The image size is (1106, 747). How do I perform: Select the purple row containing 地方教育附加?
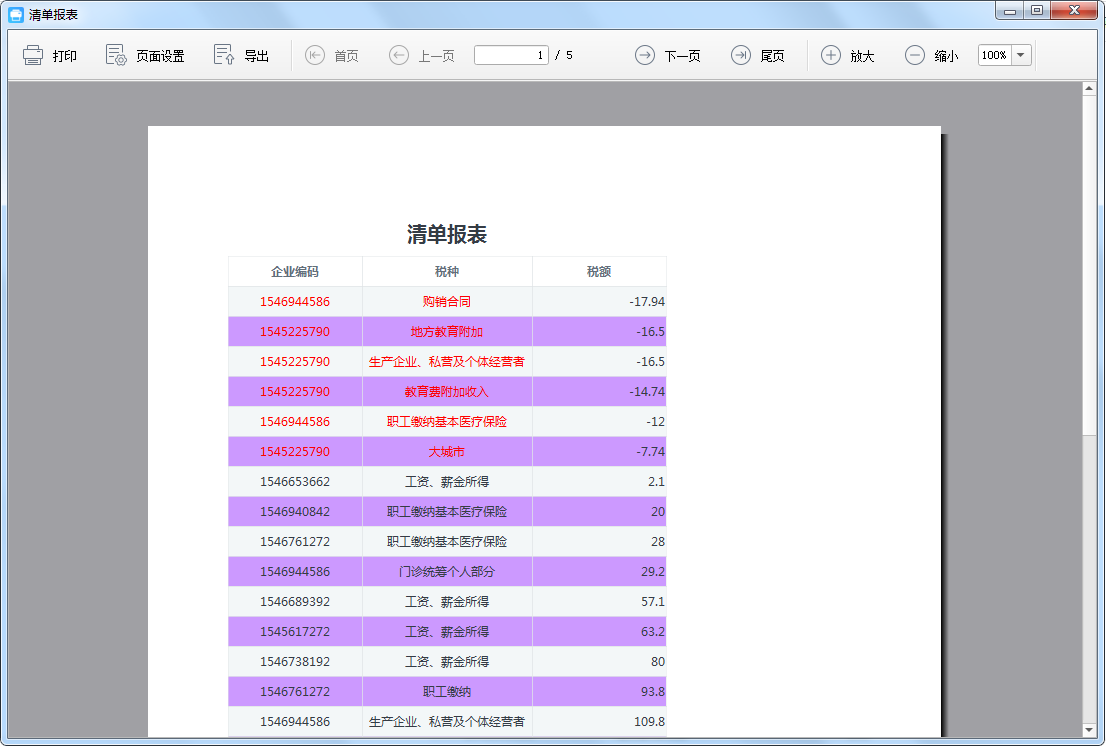click(x=447, y=332)
